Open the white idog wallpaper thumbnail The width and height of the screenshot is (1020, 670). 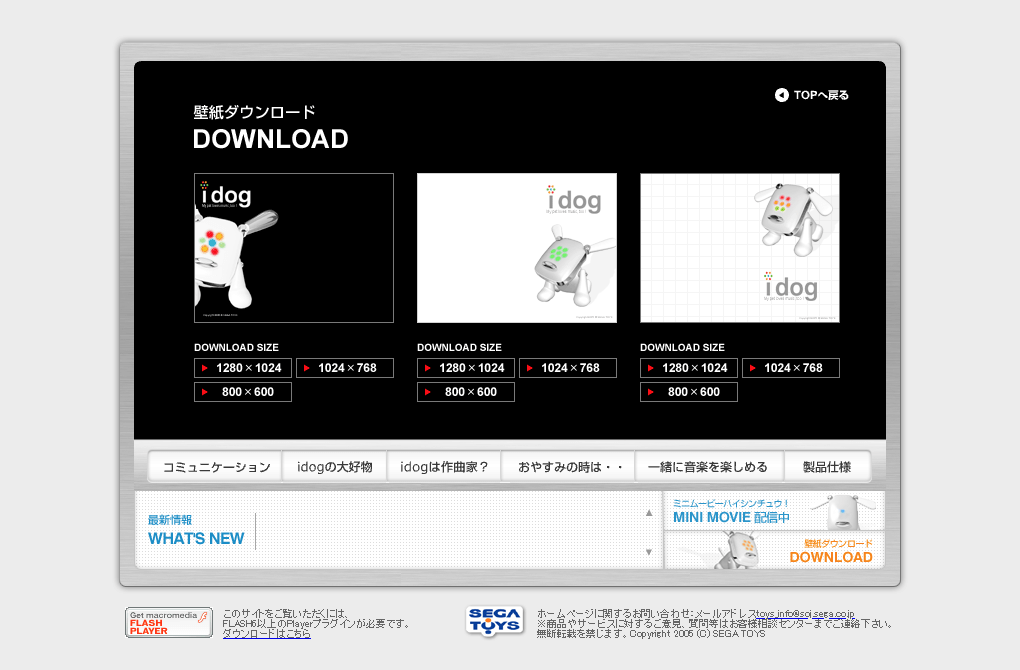pyautogui.click(x=517, y=248)
